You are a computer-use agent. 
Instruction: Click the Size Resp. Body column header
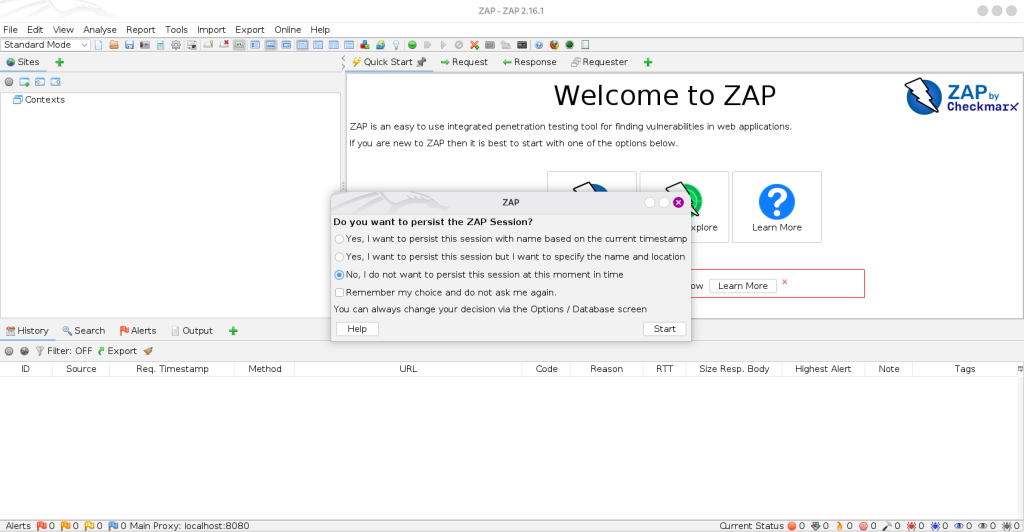pyautogui.click(x=734, y=369)
